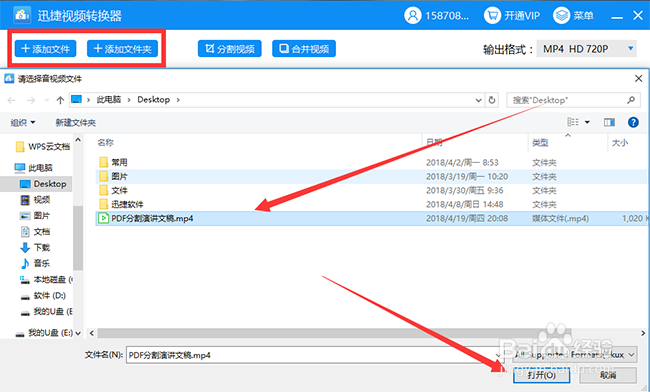The width and height of the screenshot is (650, 392).
Task: Expand the view options dropdown arrow
Action: coord(587,122)
